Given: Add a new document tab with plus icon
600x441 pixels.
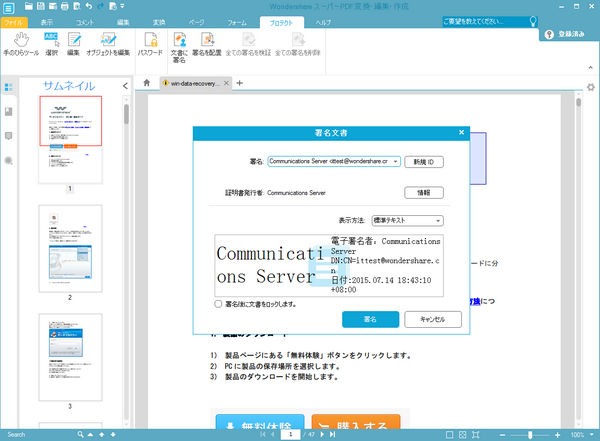Looking at the screenshot, I should (240, 83).
